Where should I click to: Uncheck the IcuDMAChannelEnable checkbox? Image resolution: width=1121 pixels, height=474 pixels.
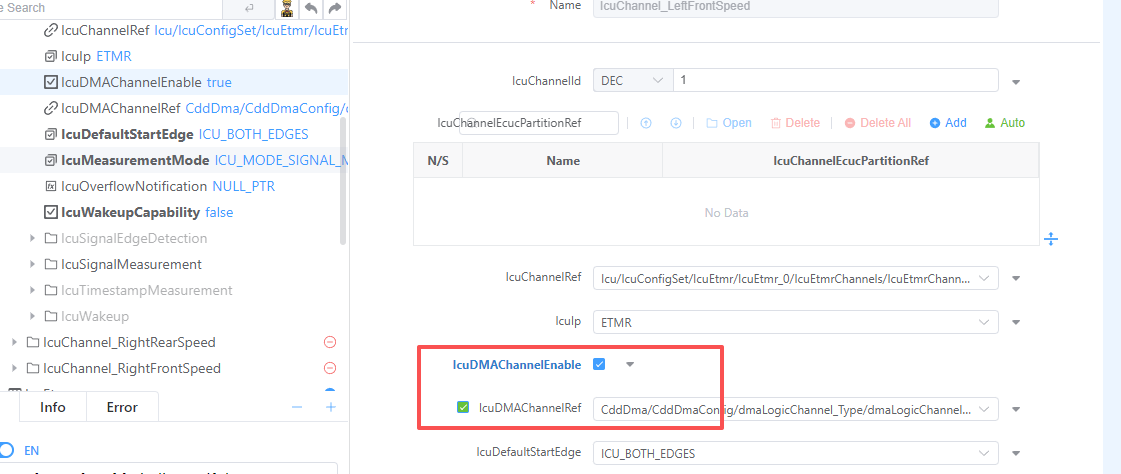pyautogui.click(x=599, y=364)
